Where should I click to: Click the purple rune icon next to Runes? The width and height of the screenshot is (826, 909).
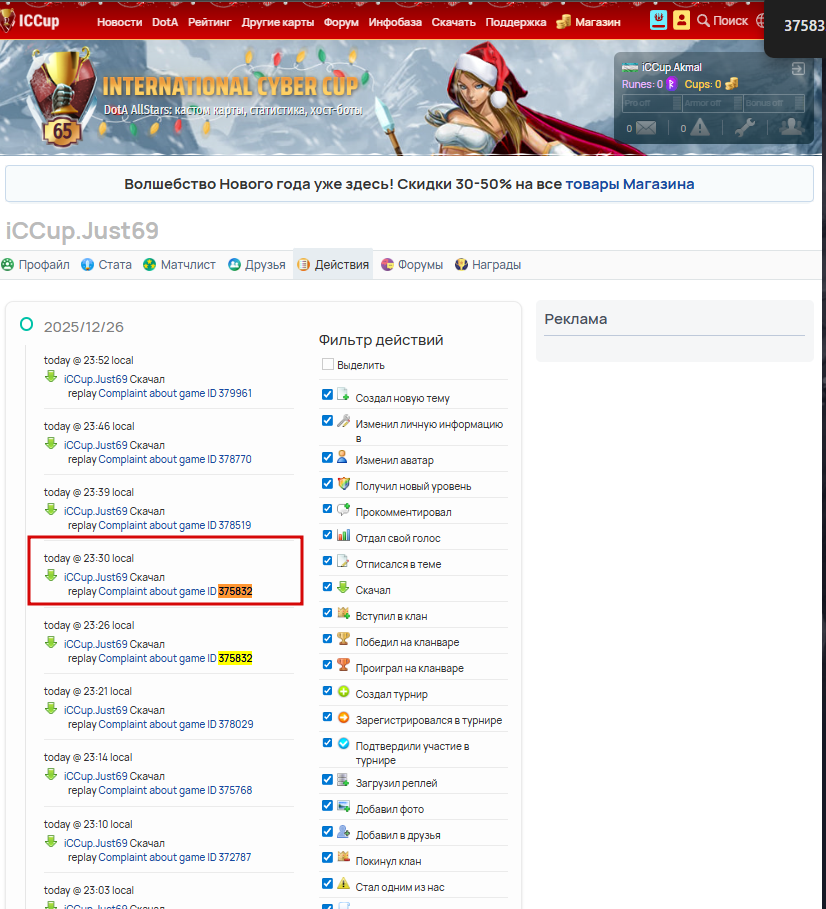pyautogui.click(x=671, y=84)
